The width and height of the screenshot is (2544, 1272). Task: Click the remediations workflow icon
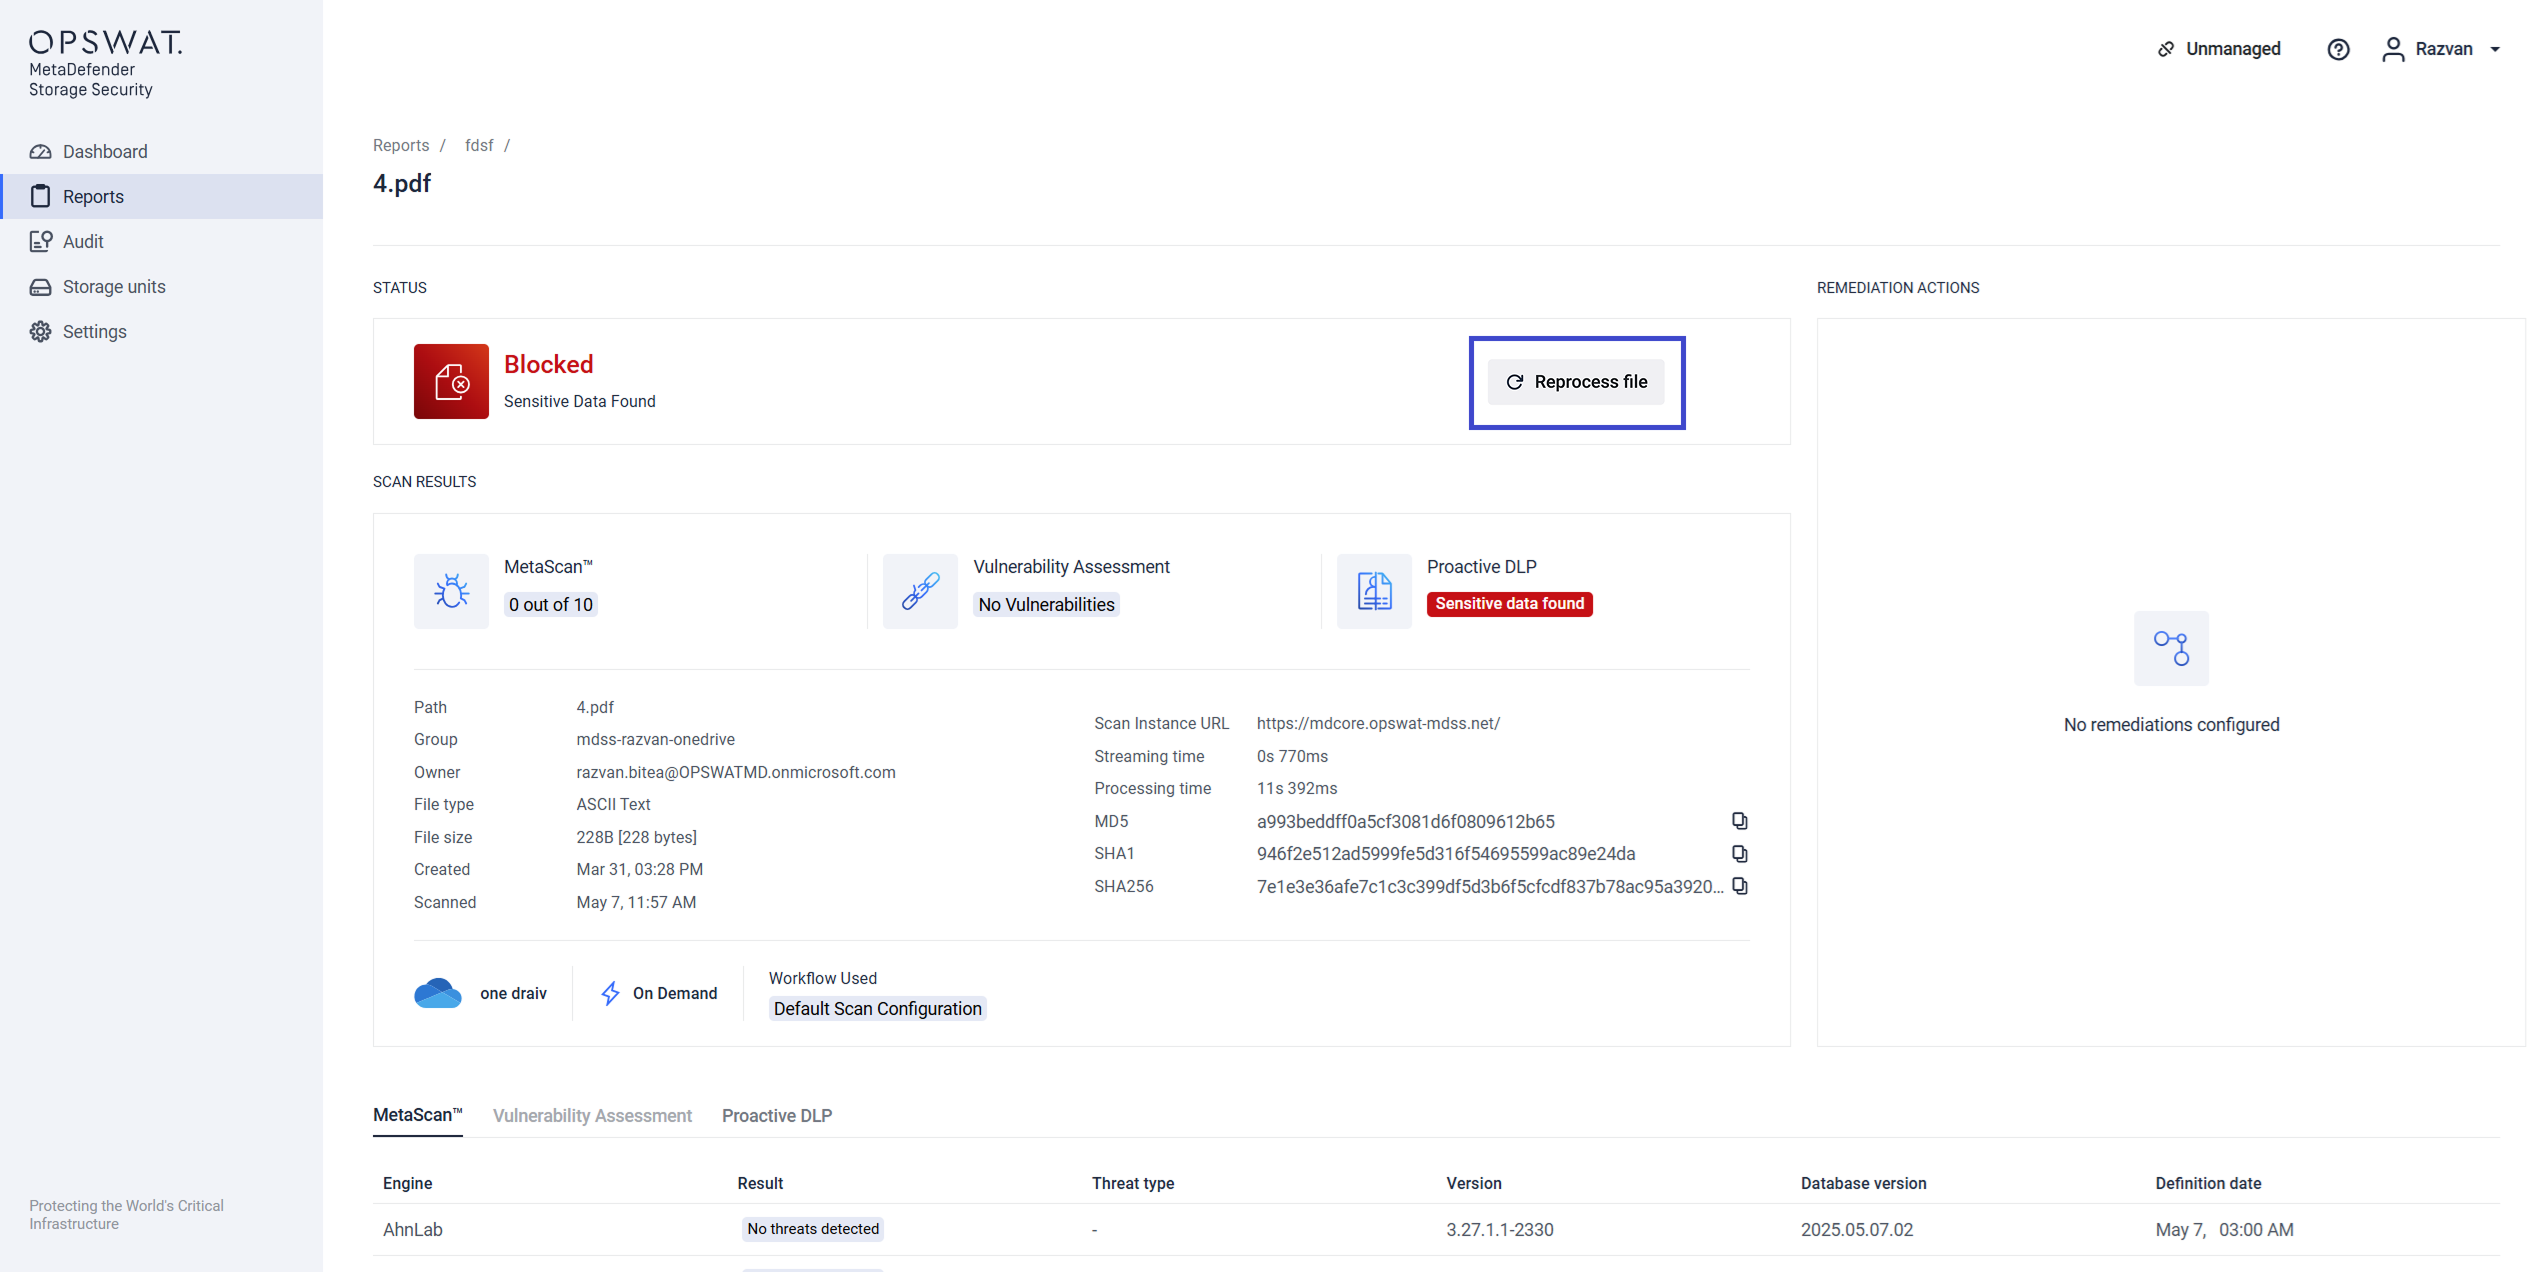2171,648
